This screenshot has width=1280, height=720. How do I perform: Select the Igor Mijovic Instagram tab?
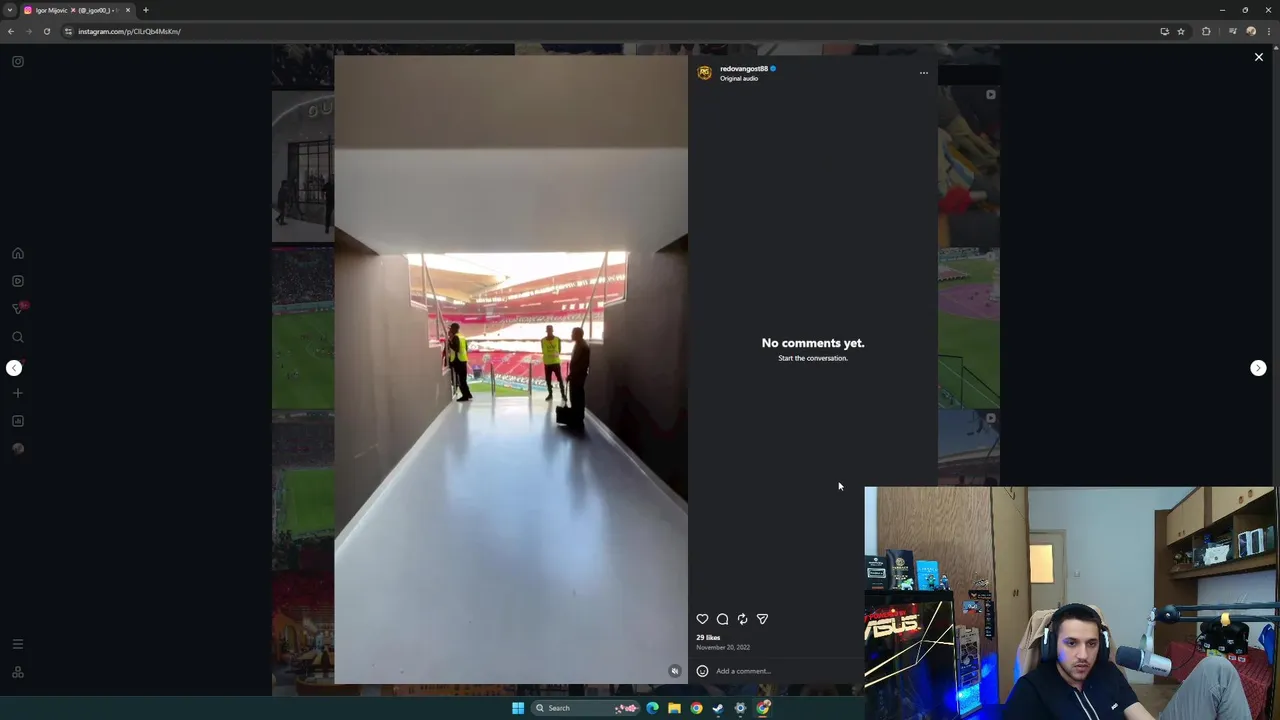[x=77, y=10]
